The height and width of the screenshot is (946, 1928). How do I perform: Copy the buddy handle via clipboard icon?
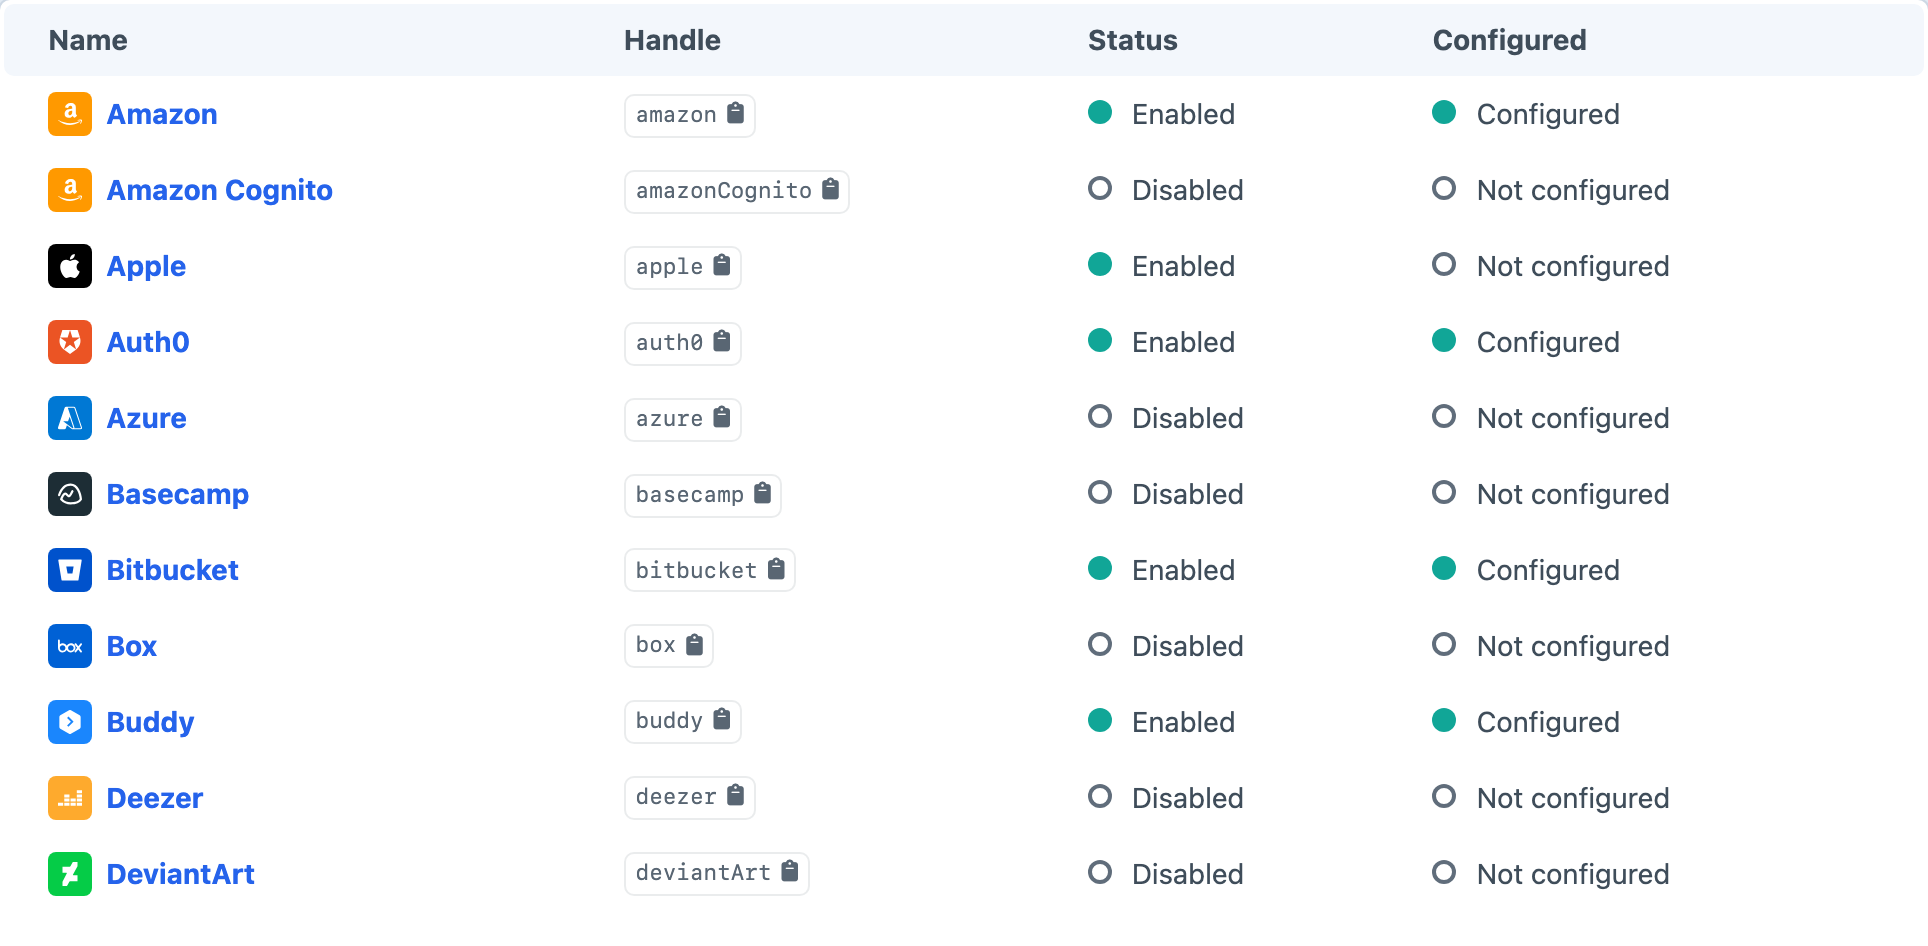722,719
